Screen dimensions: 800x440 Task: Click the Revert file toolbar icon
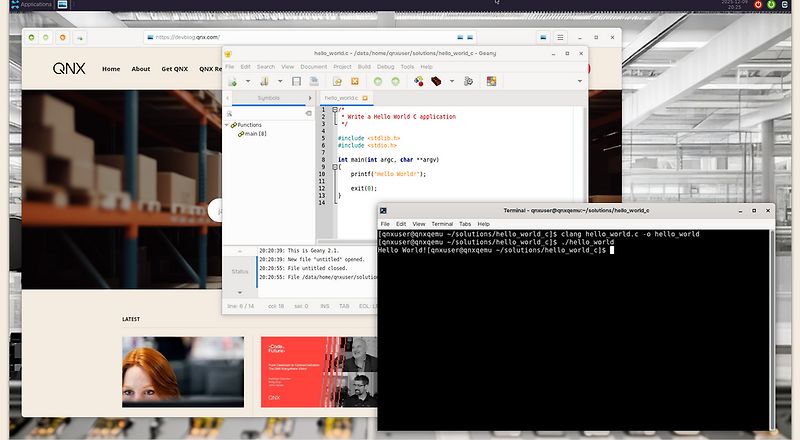click(338, 81)
